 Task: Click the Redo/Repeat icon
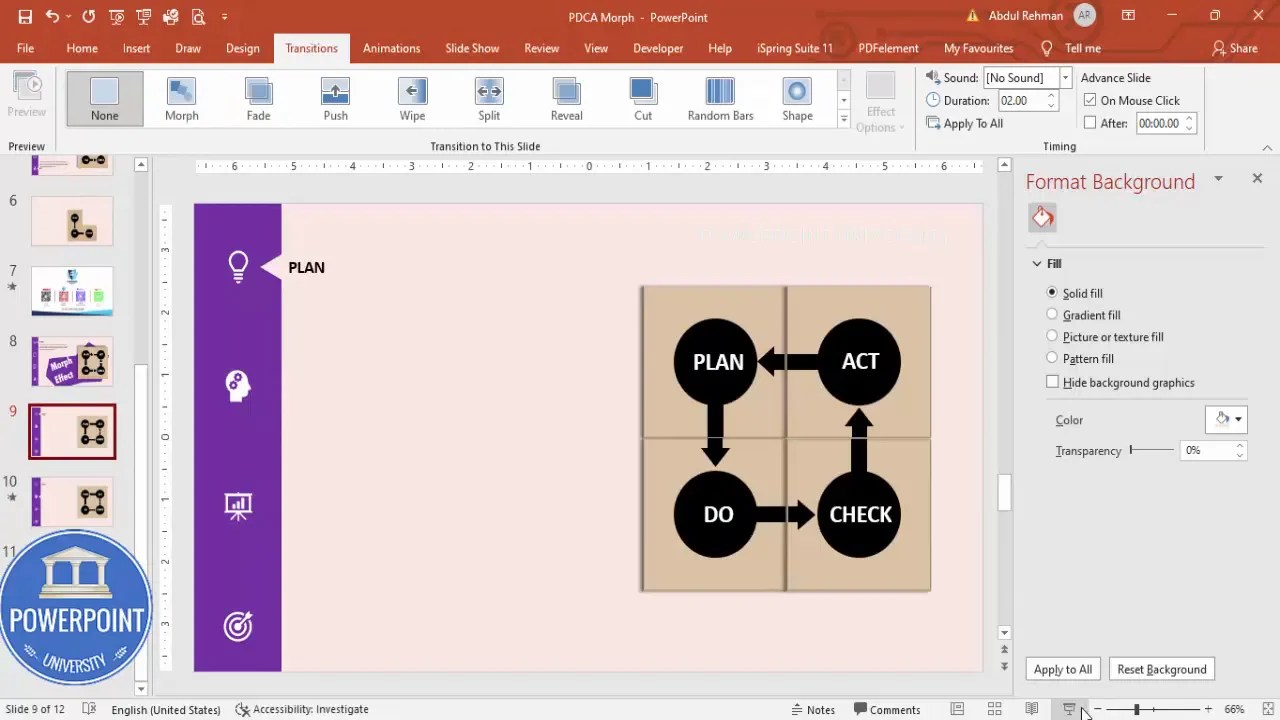tap(88, 17)
